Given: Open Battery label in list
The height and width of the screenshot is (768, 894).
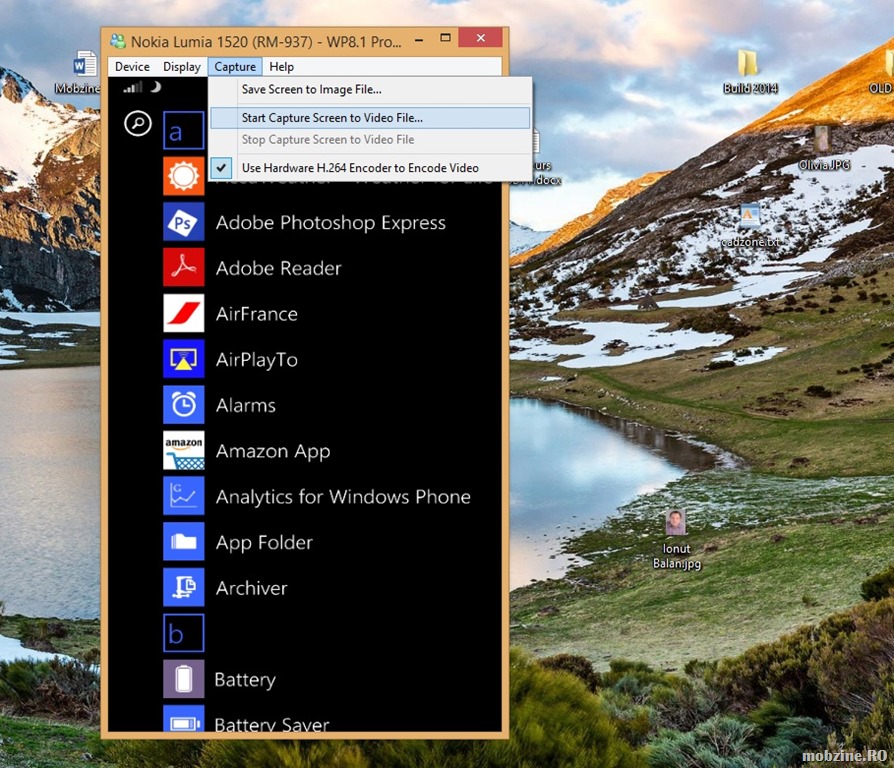Looking at the screenshot, I should click(245, 680).
